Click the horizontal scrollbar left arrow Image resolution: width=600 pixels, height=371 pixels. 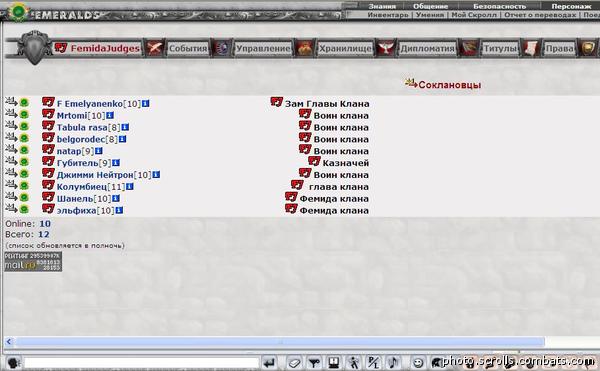click(x=9, y=342)
